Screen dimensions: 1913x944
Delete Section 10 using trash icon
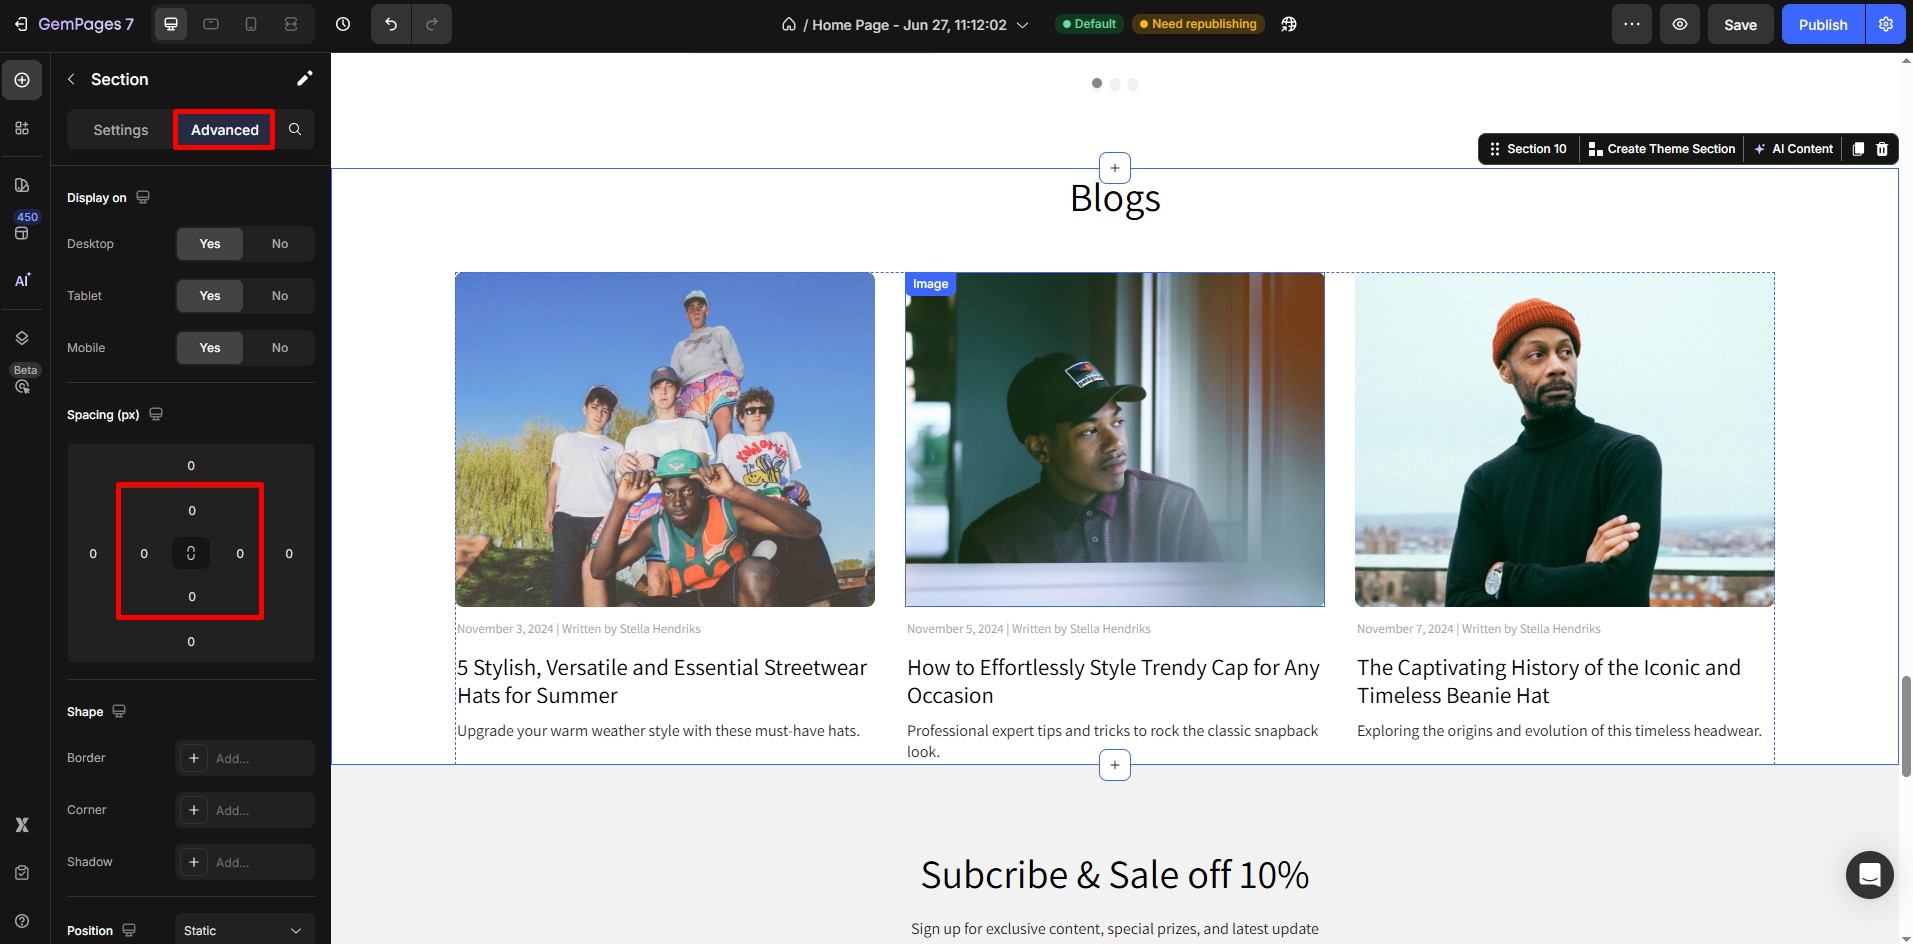(1882, 149)
